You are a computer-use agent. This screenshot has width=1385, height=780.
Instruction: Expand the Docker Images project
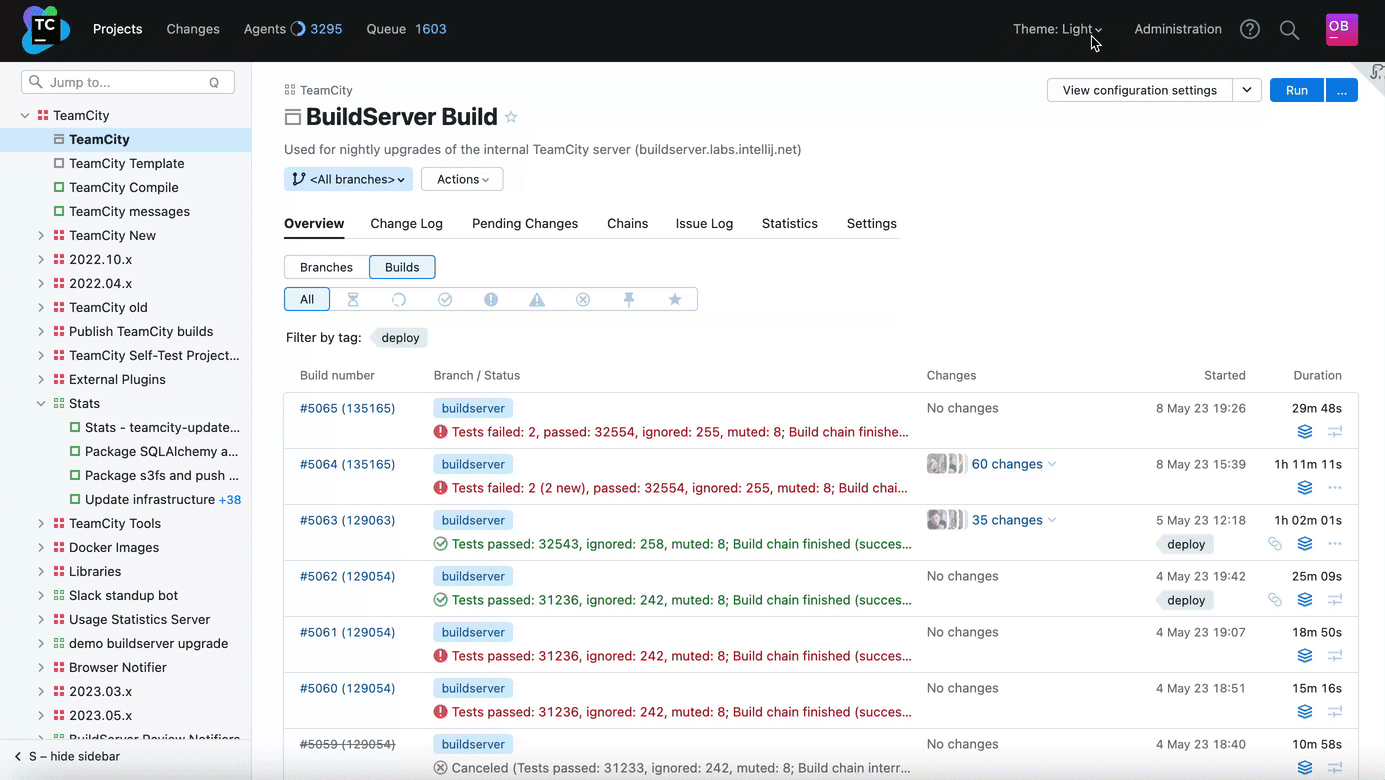coord(41,547)
